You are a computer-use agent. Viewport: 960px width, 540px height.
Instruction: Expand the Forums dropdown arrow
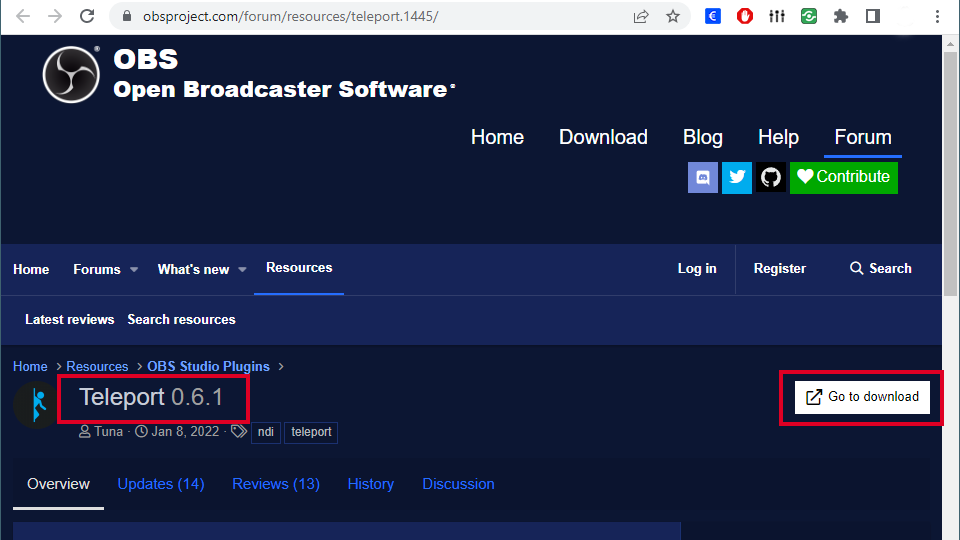click(134, 269)
